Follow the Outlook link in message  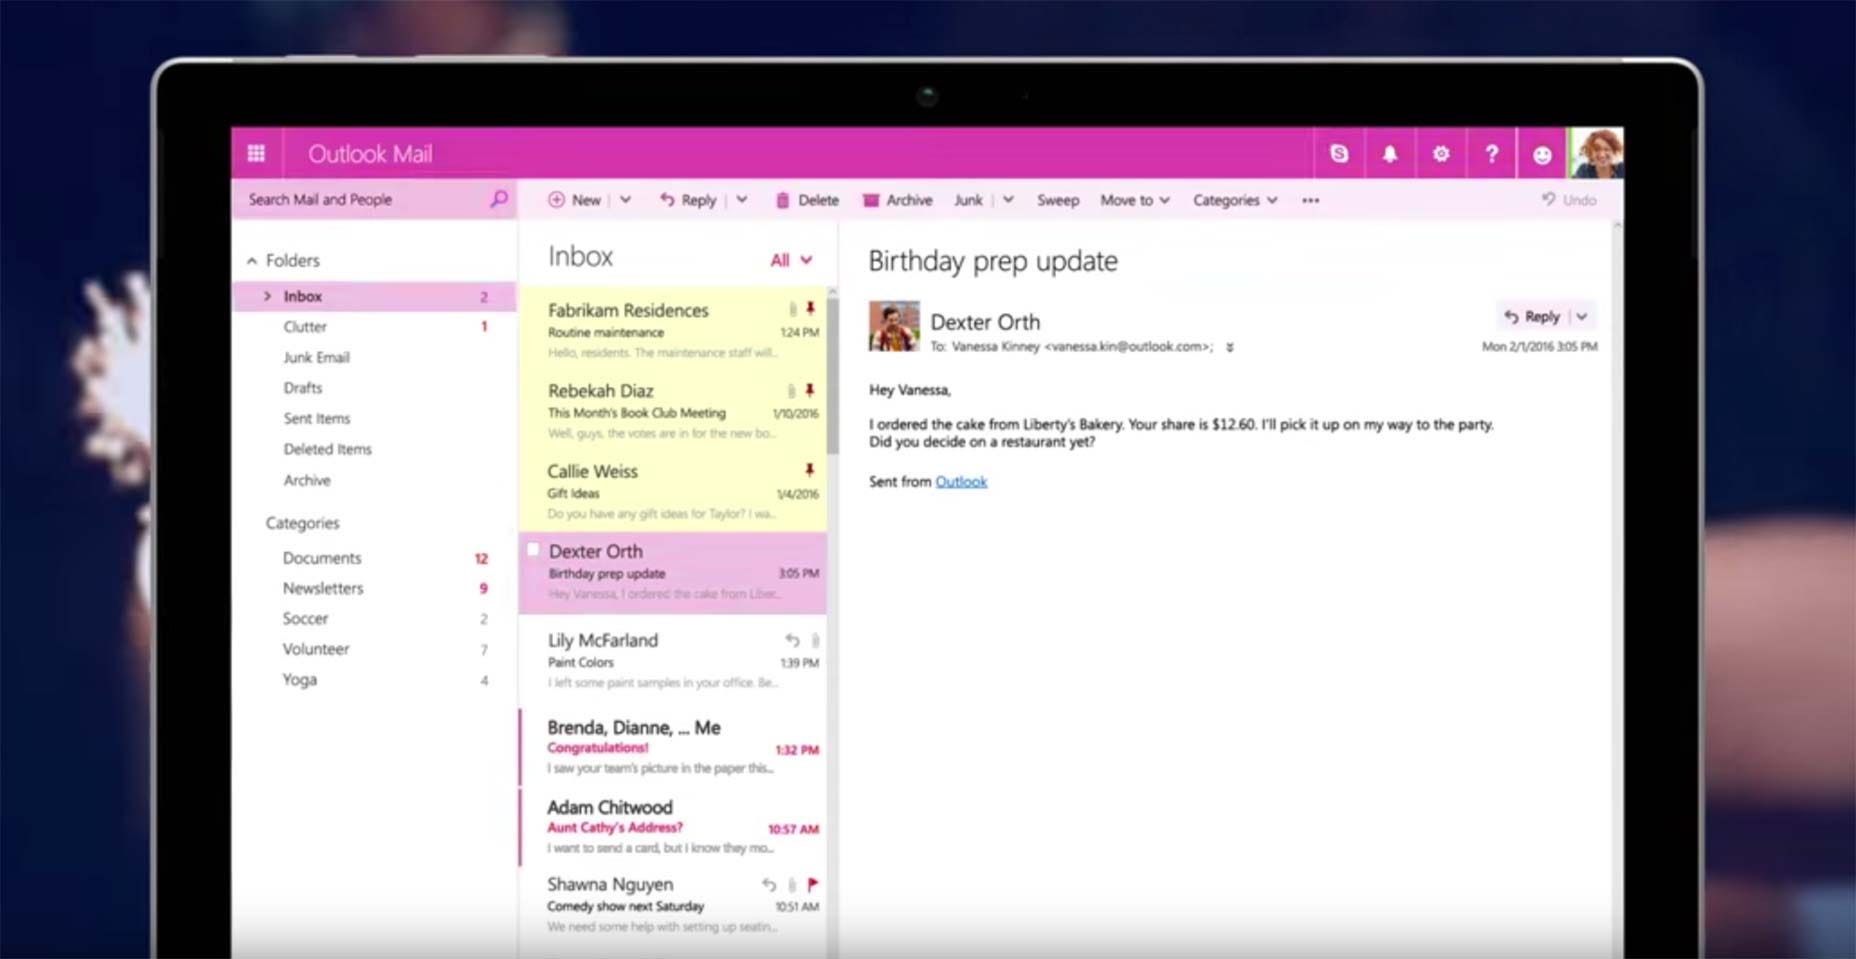coord(961,482)
